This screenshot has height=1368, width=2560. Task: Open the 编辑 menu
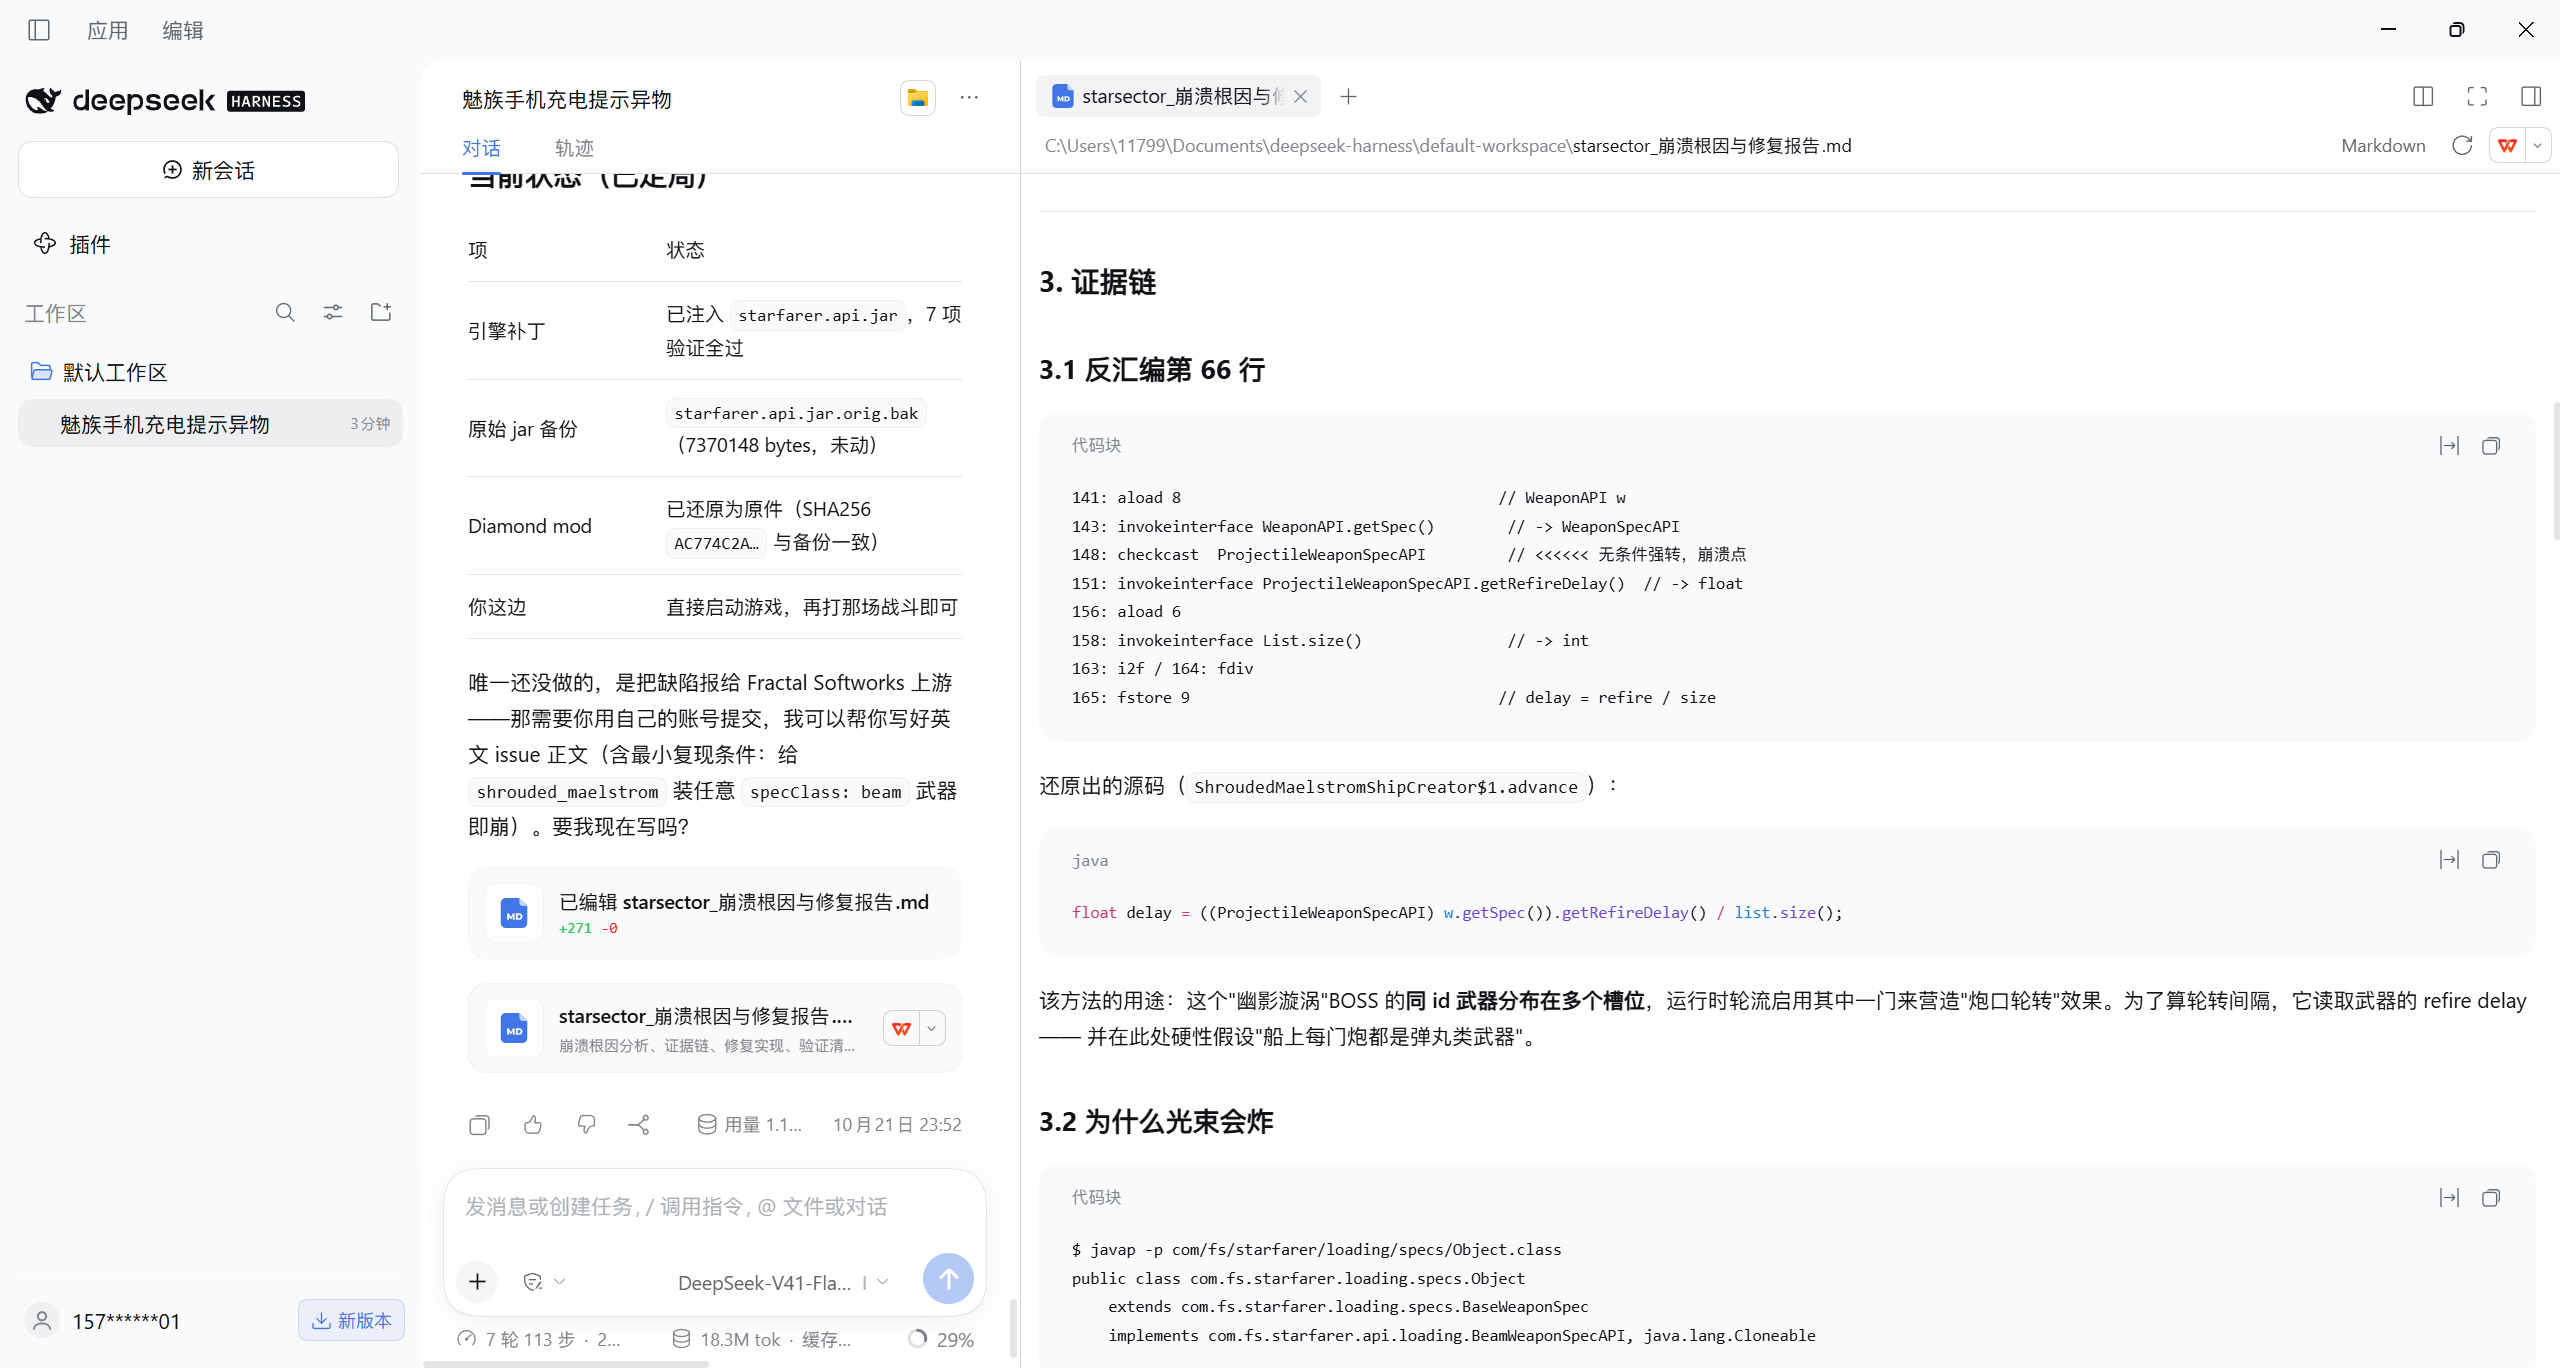183,30
